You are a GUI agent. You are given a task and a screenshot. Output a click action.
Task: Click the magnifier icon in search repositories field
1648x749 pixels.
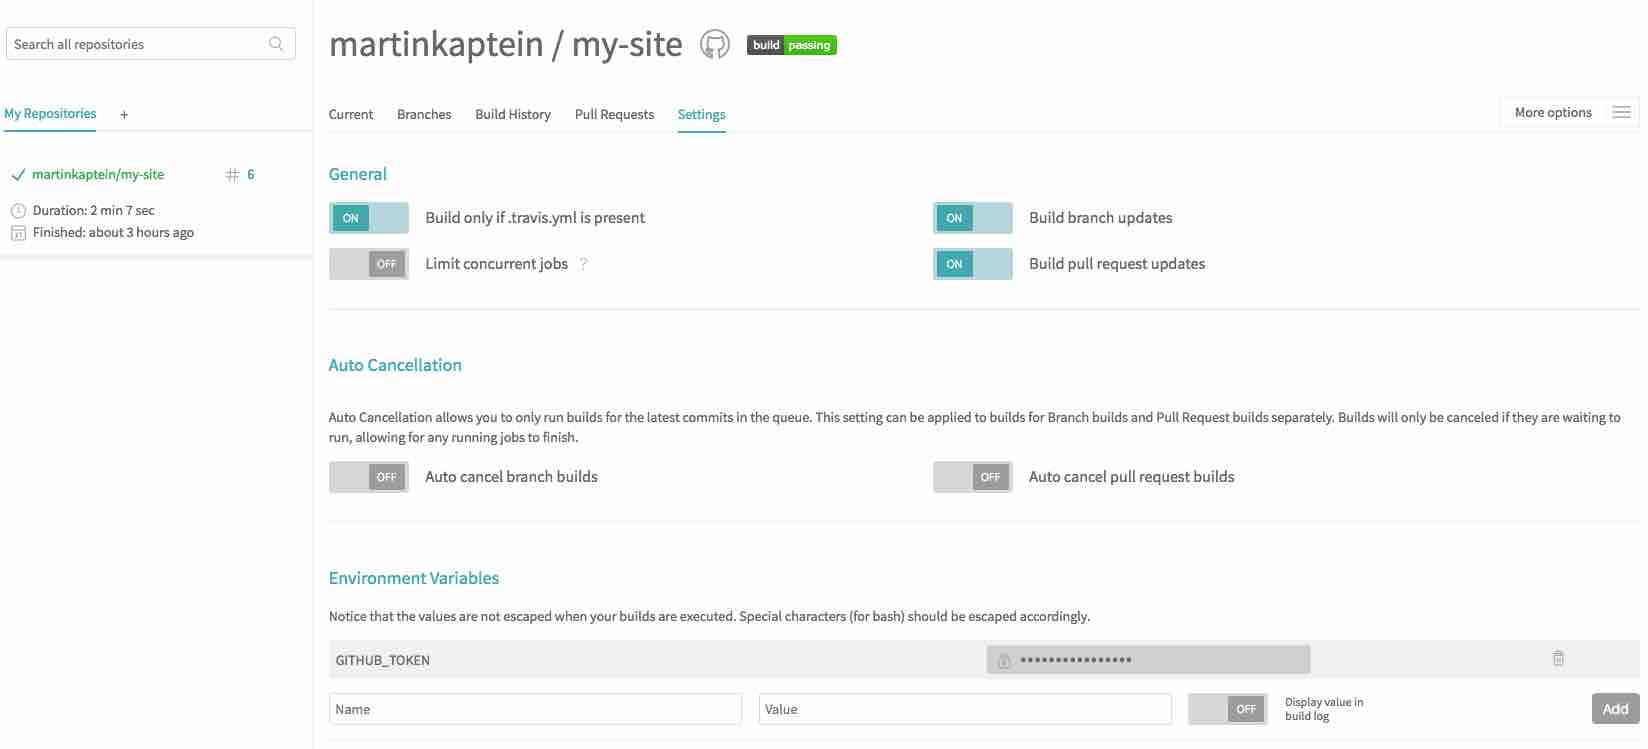tap(276, 44)
